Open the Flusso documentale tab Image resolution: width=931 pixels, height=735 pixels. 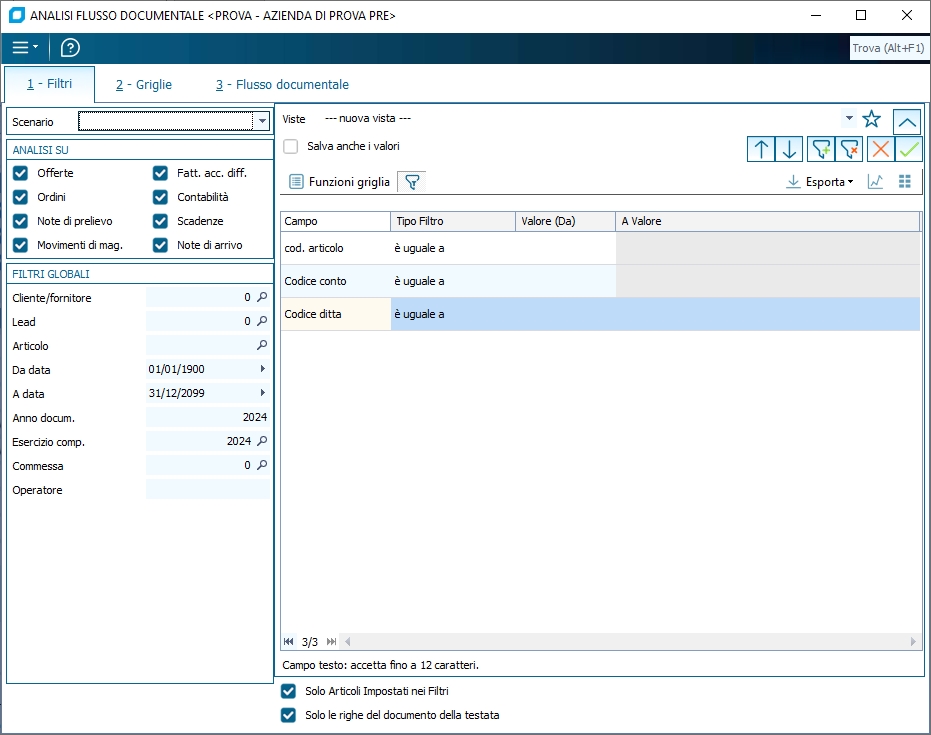282,85
